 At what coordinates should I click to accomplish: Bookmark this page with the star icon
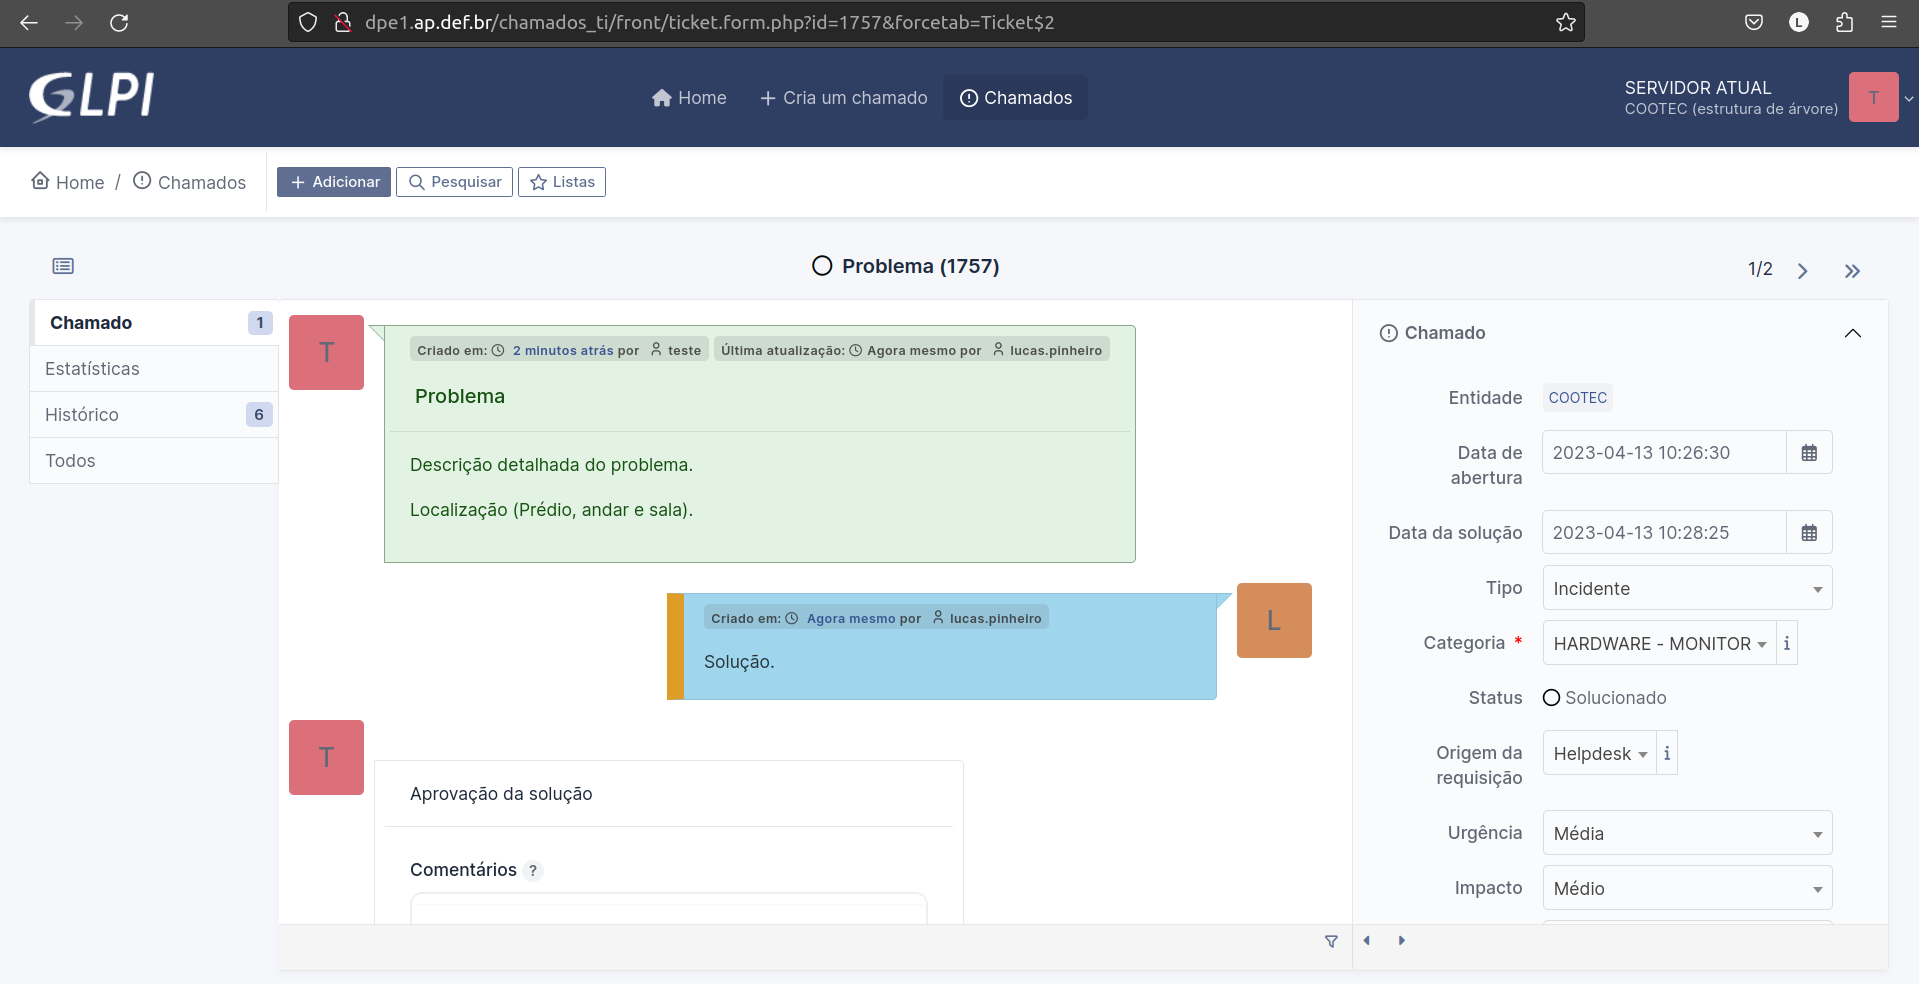1565,22
